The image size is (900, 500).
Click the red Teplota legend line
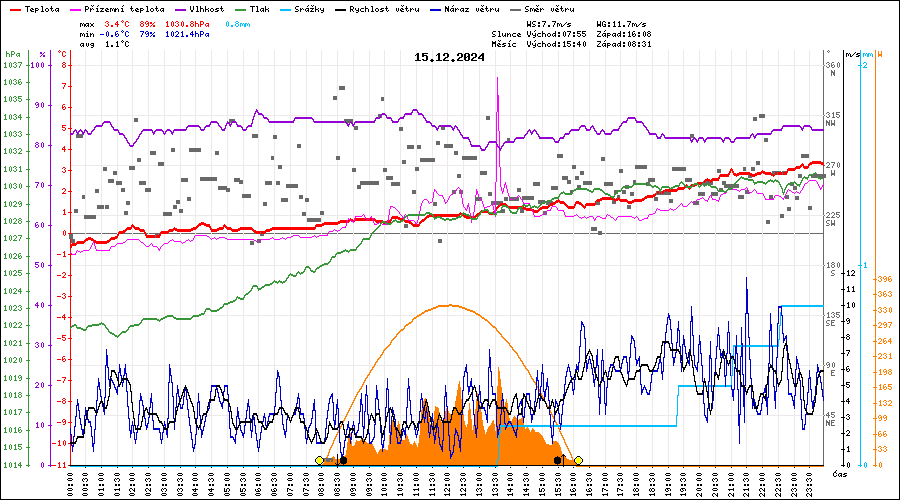pyautogui.click(x=14, y=8)
